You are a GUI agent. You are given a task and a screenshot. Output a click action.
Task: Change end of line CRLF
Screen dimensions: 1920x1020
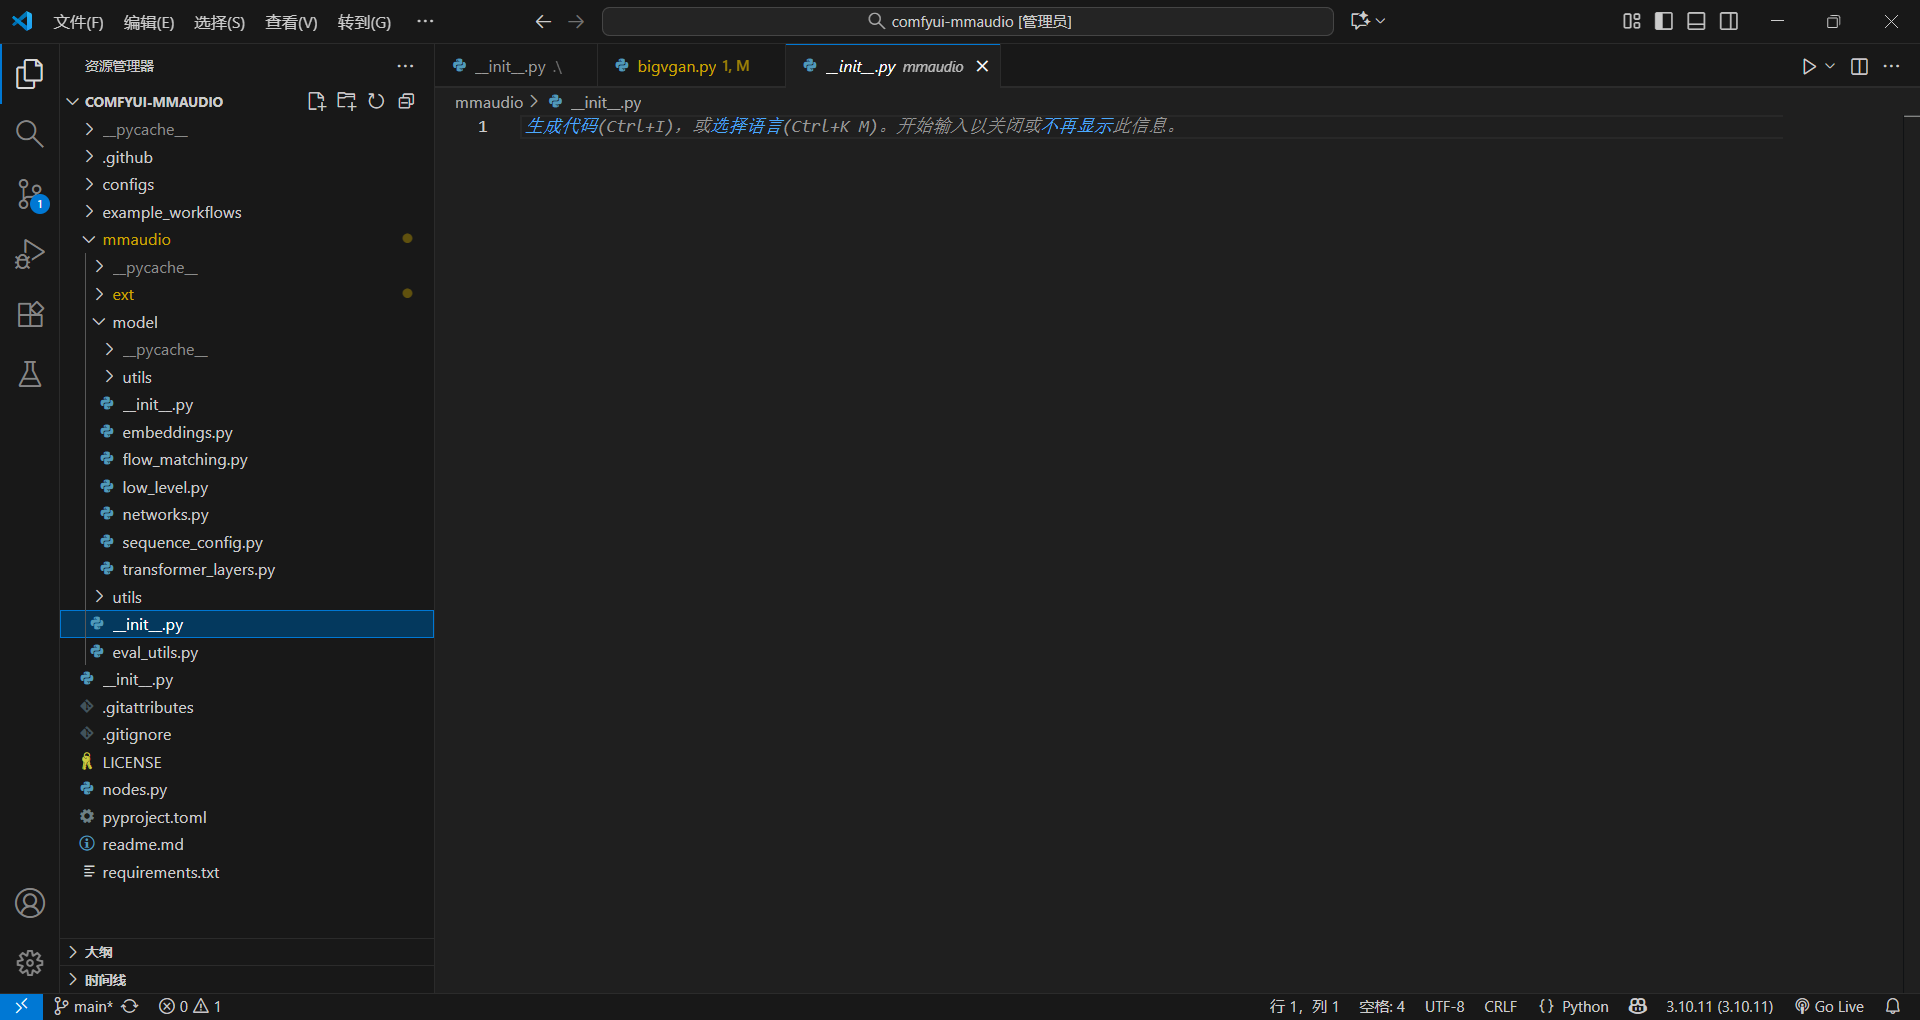tap(1500, 1006)
